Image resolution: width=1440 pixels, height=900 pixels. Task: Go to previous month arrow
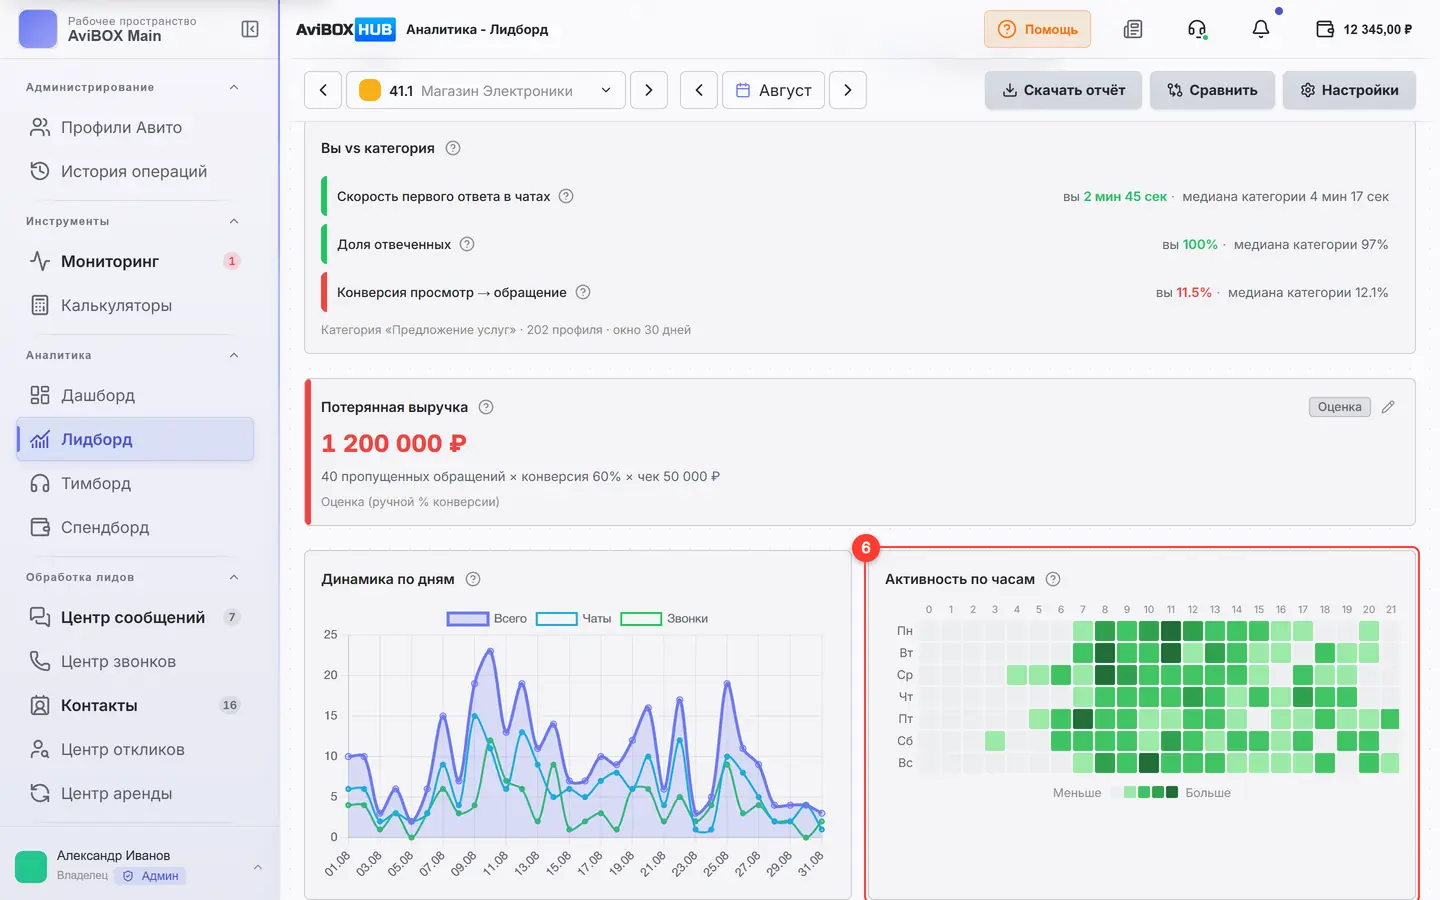[699, 90]
